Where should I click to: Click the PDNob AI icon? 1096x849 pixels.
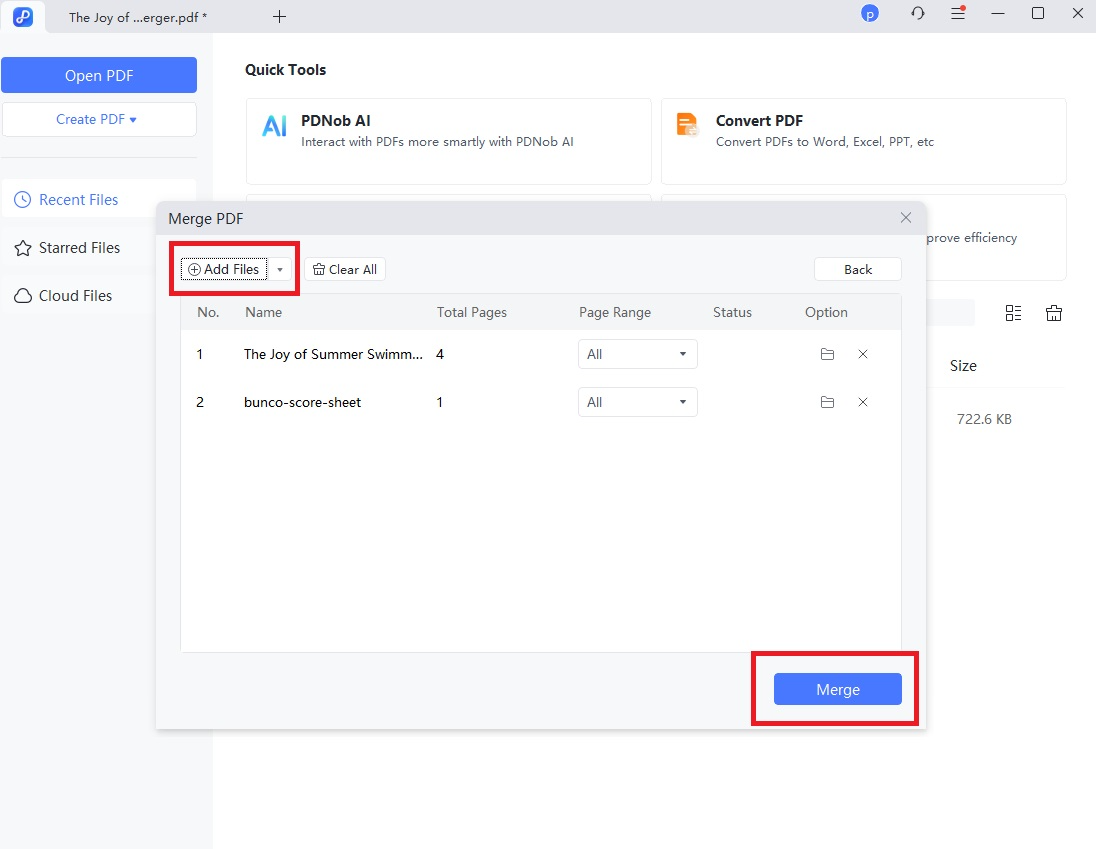(x=274, y=126)
